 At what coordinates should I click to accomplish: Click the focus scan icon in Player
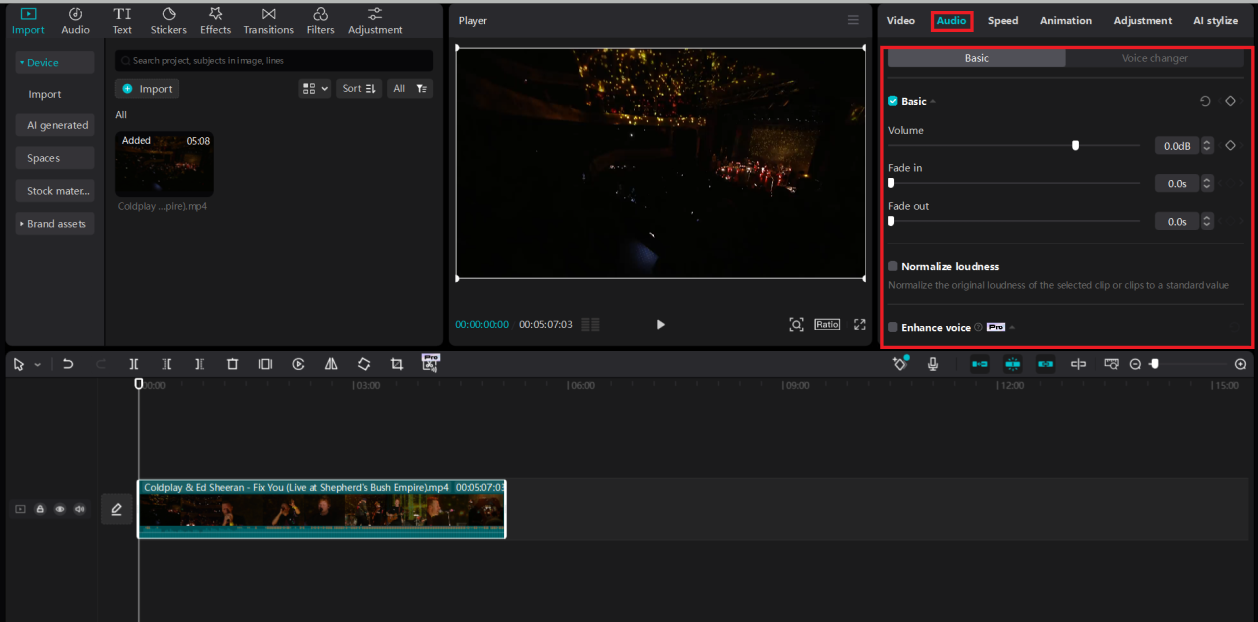pyautogui.click(x=796, y=324)
